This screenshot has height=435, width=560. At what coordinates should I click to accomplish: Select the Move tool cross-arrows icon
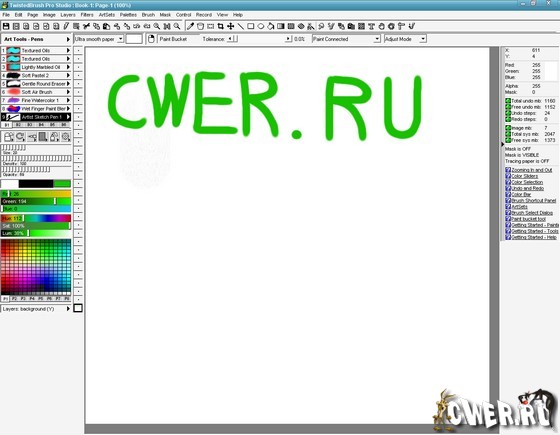231,26
